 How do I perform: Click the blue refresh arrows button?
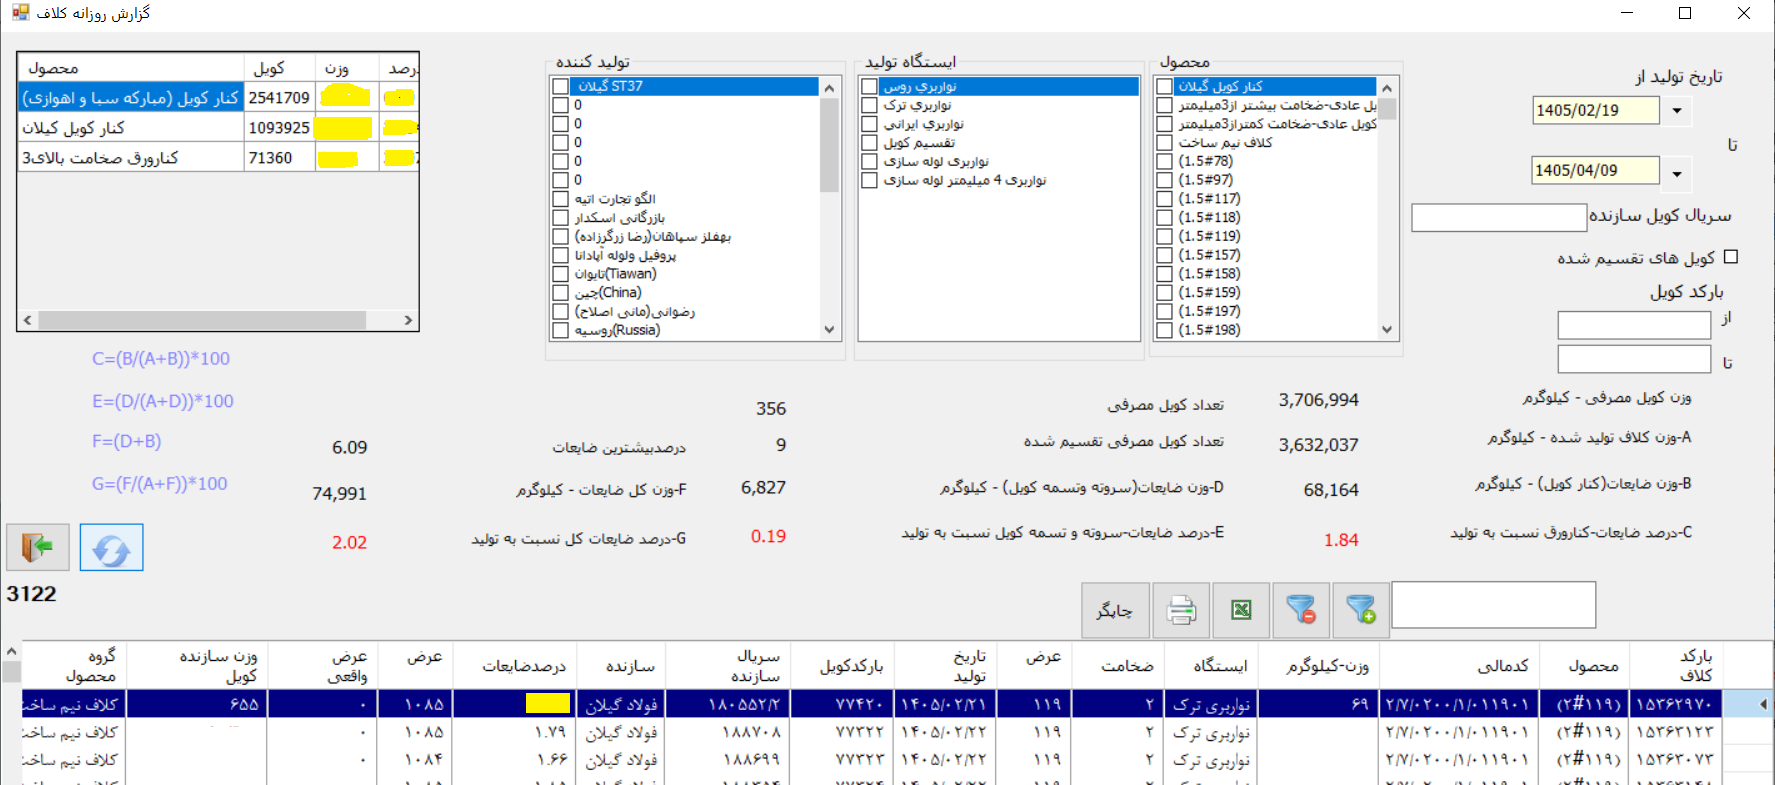111,547
